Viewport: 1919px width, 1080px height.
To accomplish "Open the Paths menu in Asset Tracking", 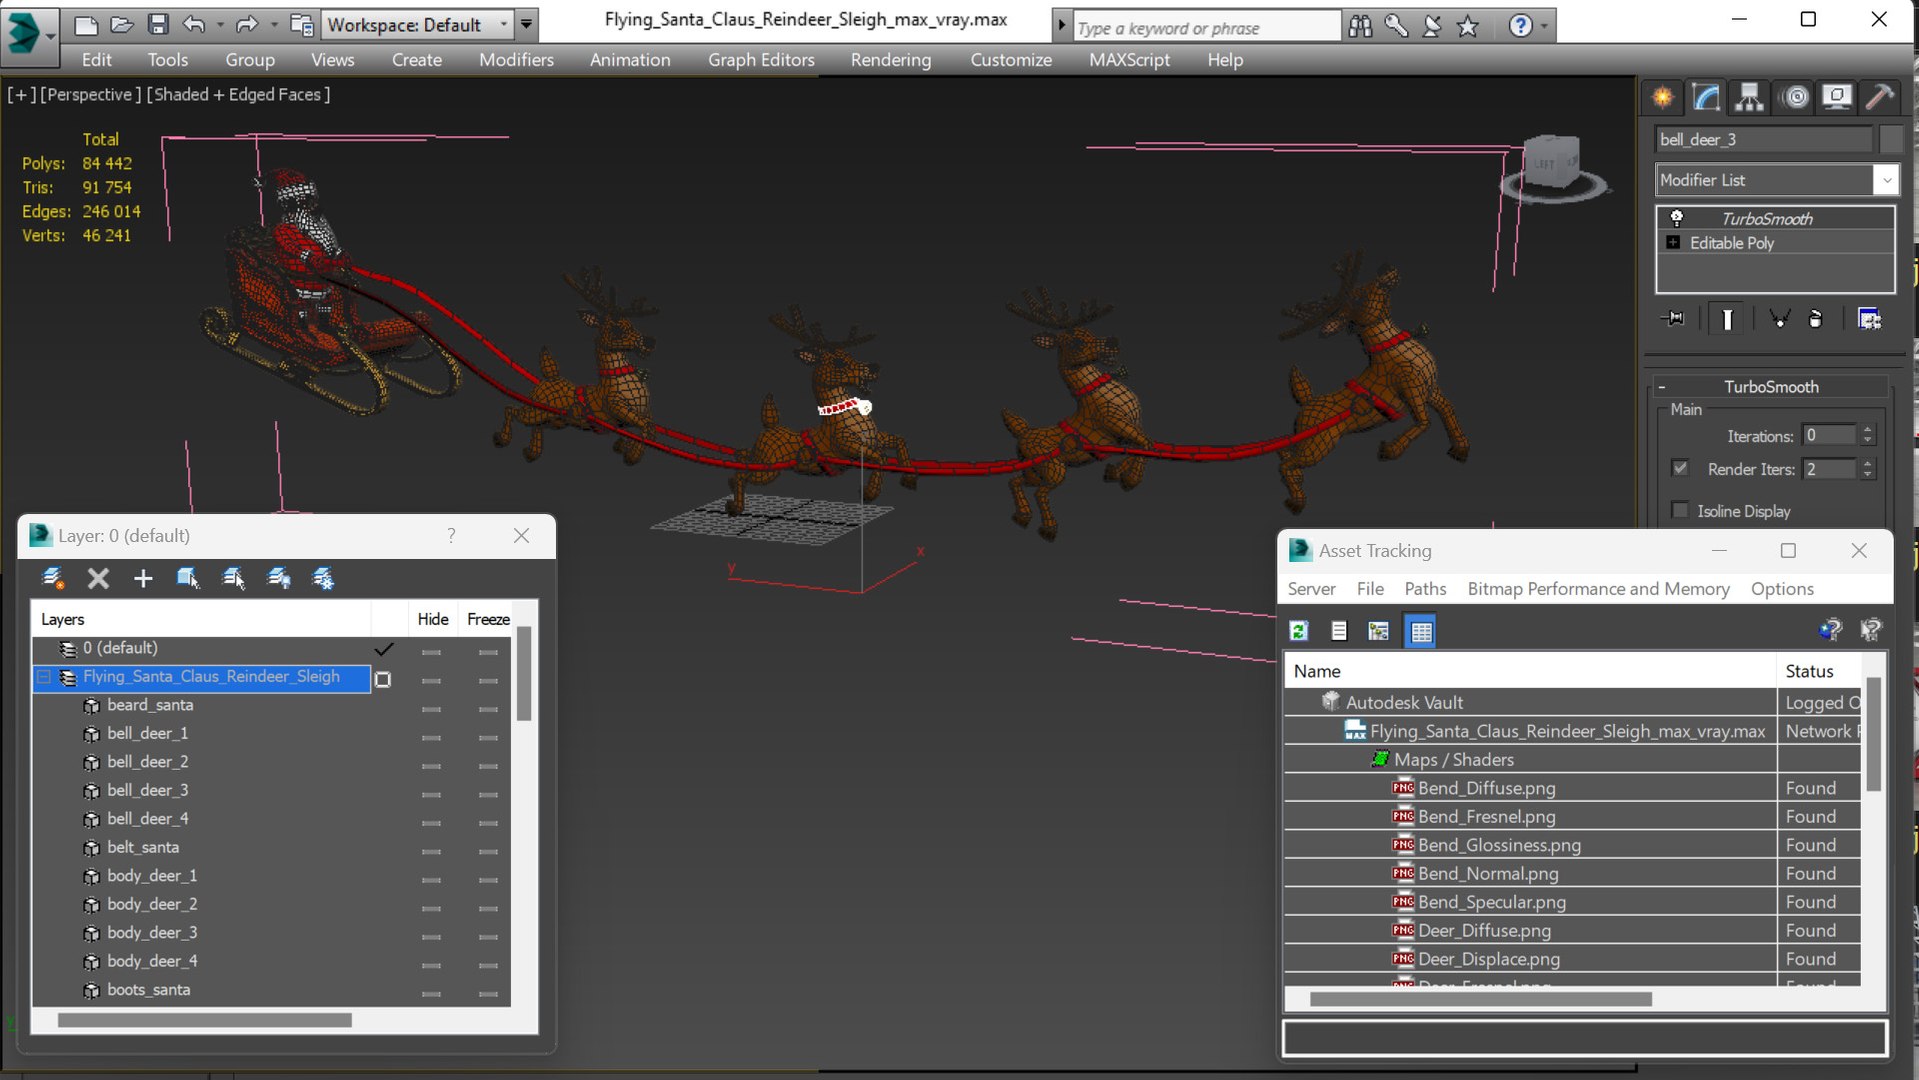I will 1425,589.
